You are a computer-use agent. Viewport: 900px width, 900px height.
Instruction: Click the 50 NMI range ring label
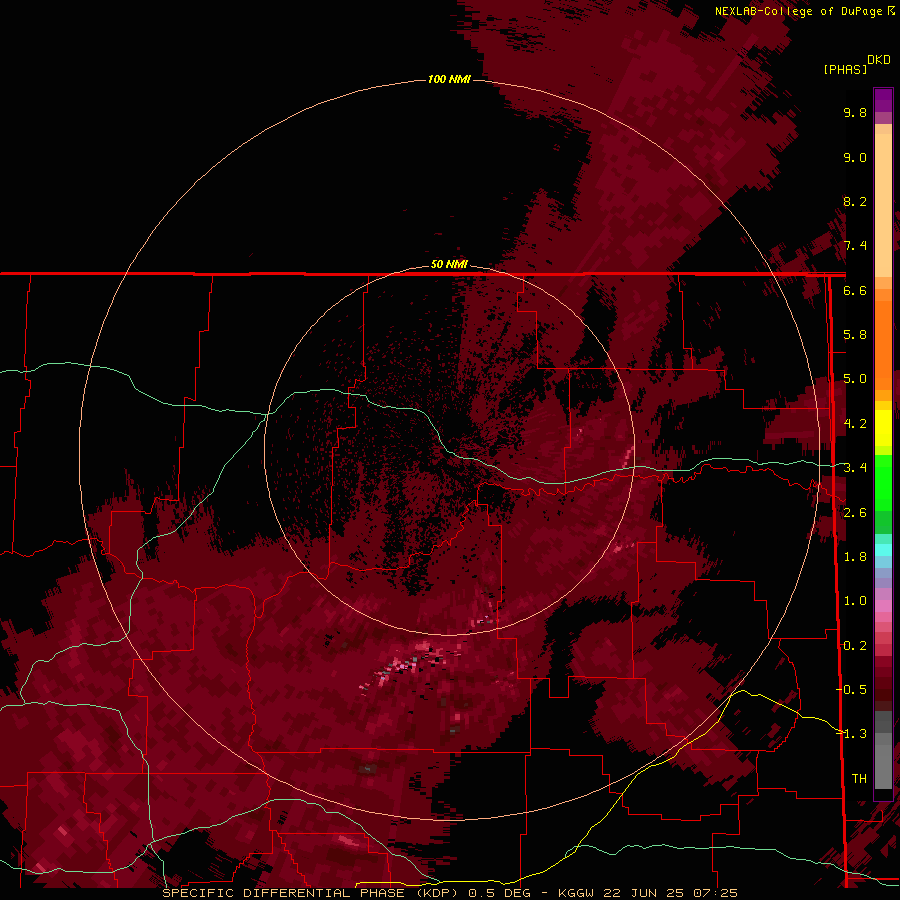tap(449, 264)
